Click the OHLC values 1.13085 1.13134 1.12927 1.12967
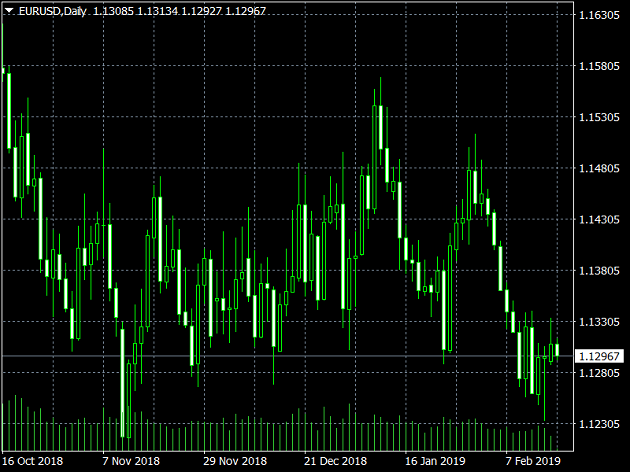The width and height of the screenshot is (630, 472). coord(180,11)
